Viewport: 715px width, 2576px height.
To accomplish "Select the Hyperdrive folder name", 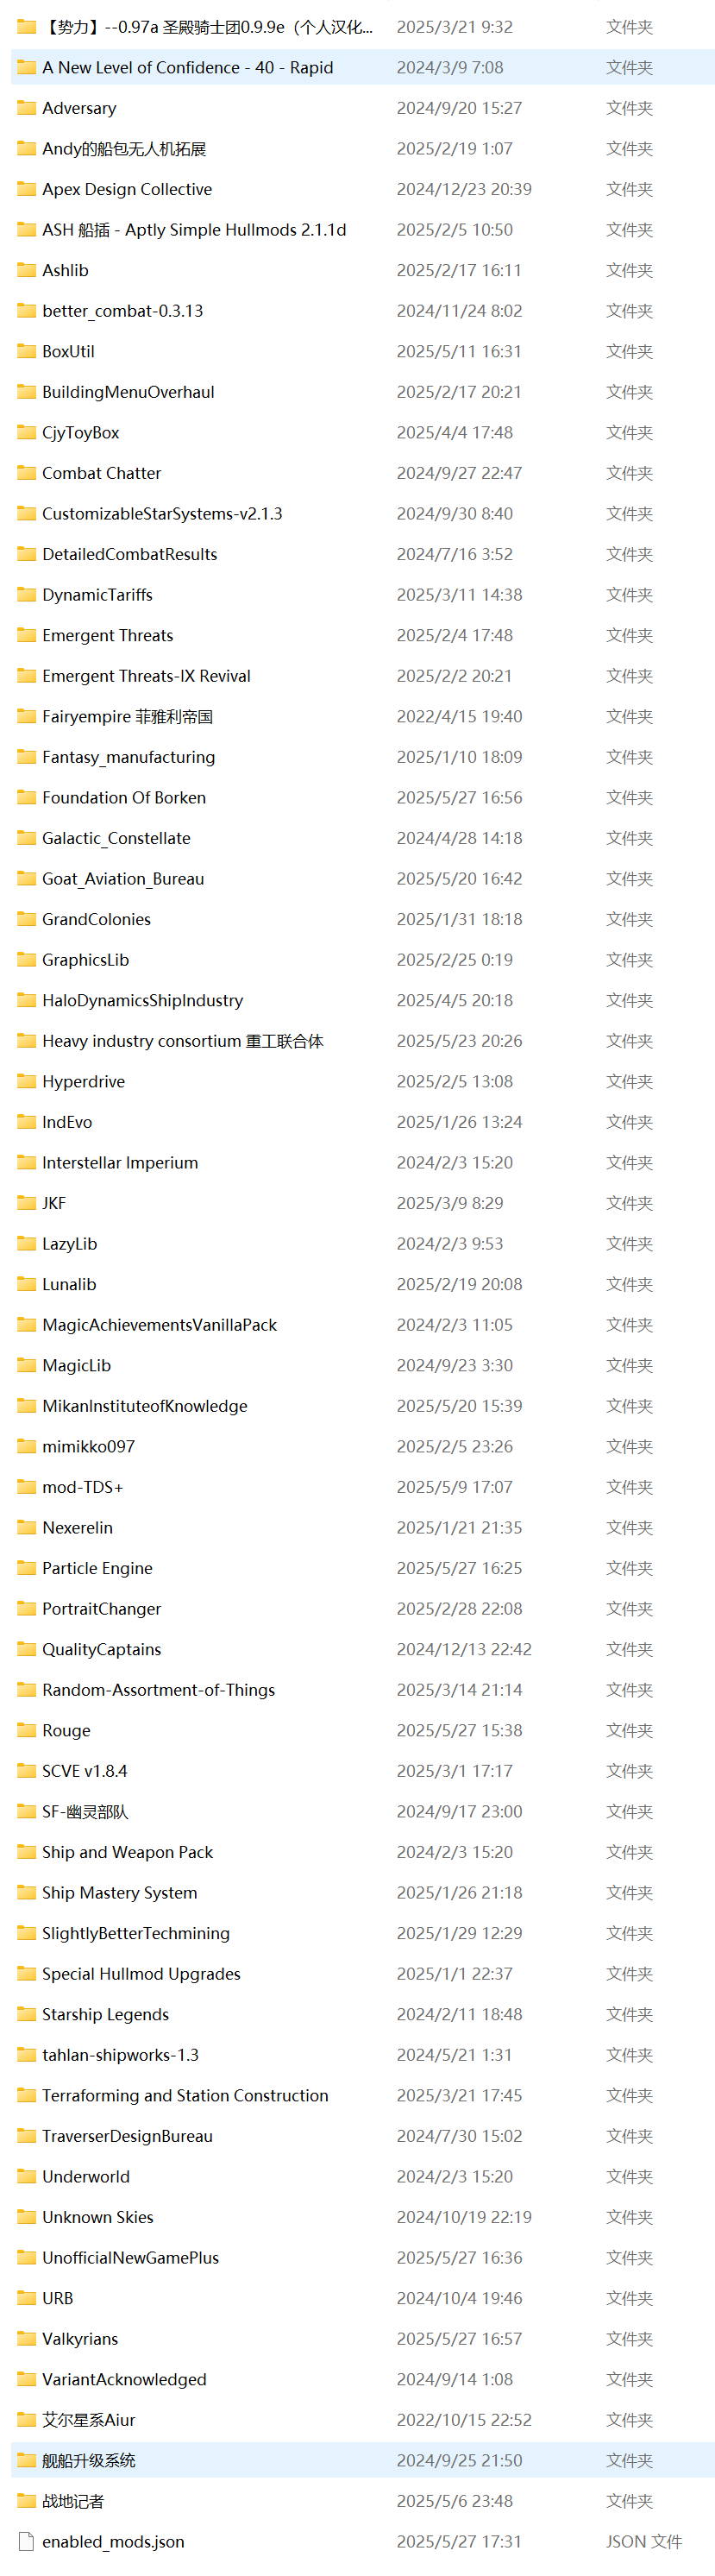I will 83,1081.
